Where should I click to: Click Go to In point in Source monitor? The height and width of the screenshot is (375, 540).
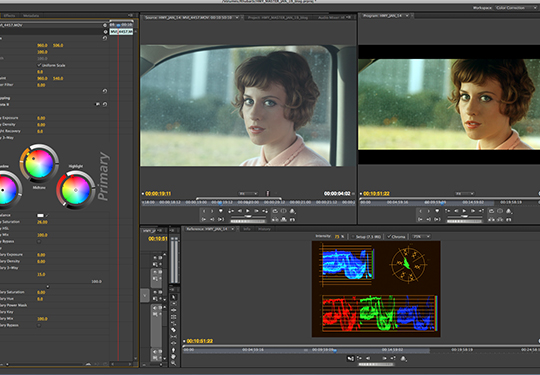[x=204, y=219]
